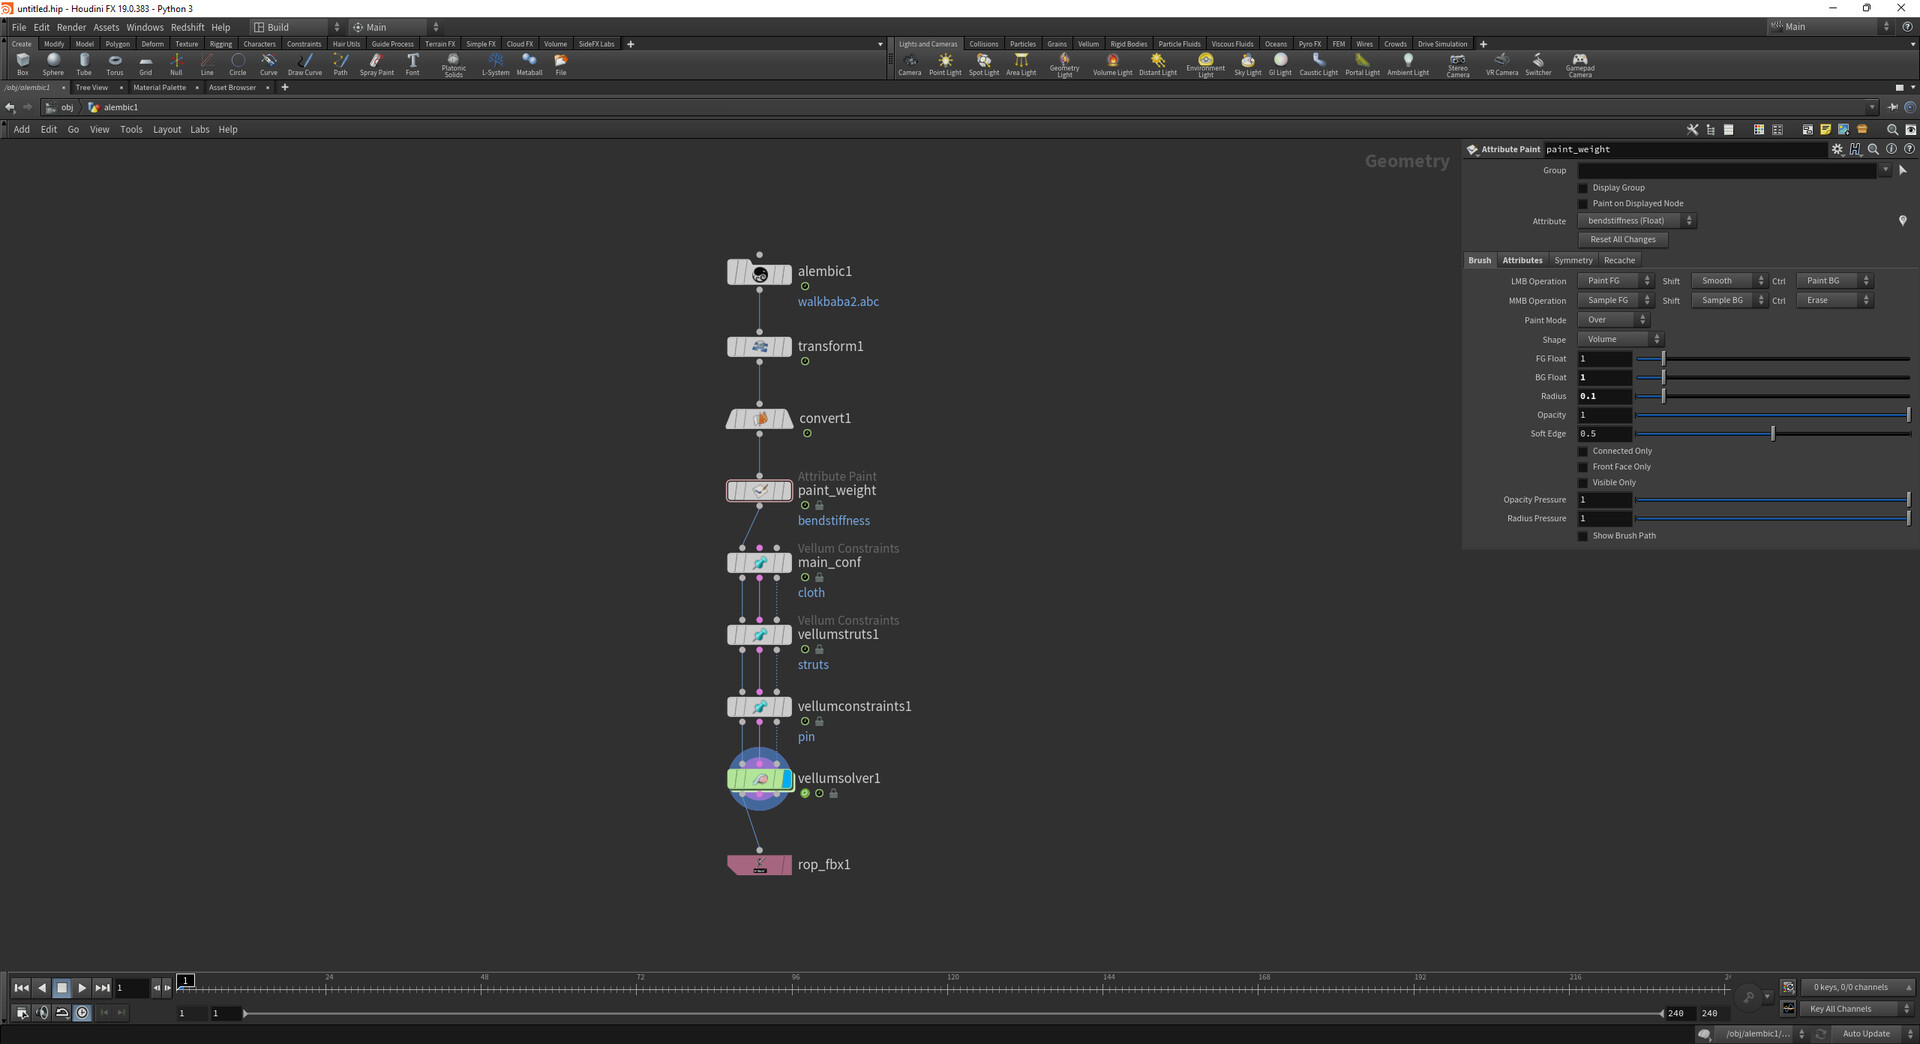Select the Draw Curve shelf tool
The image size is (1920, 1044).
coord(305,64)
